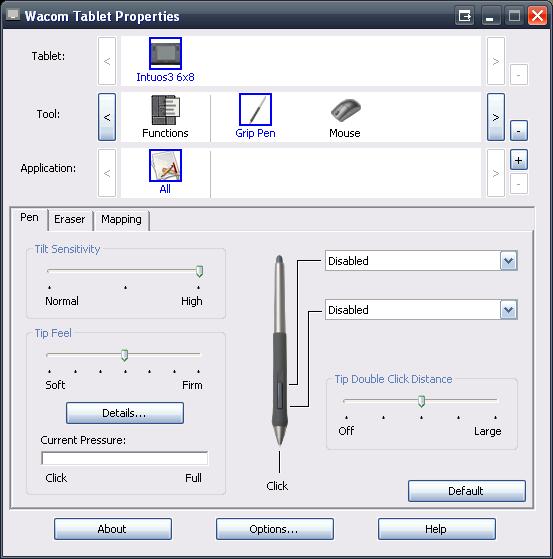Select the All applications icon

pyautogui.click(x=165, y=165)
